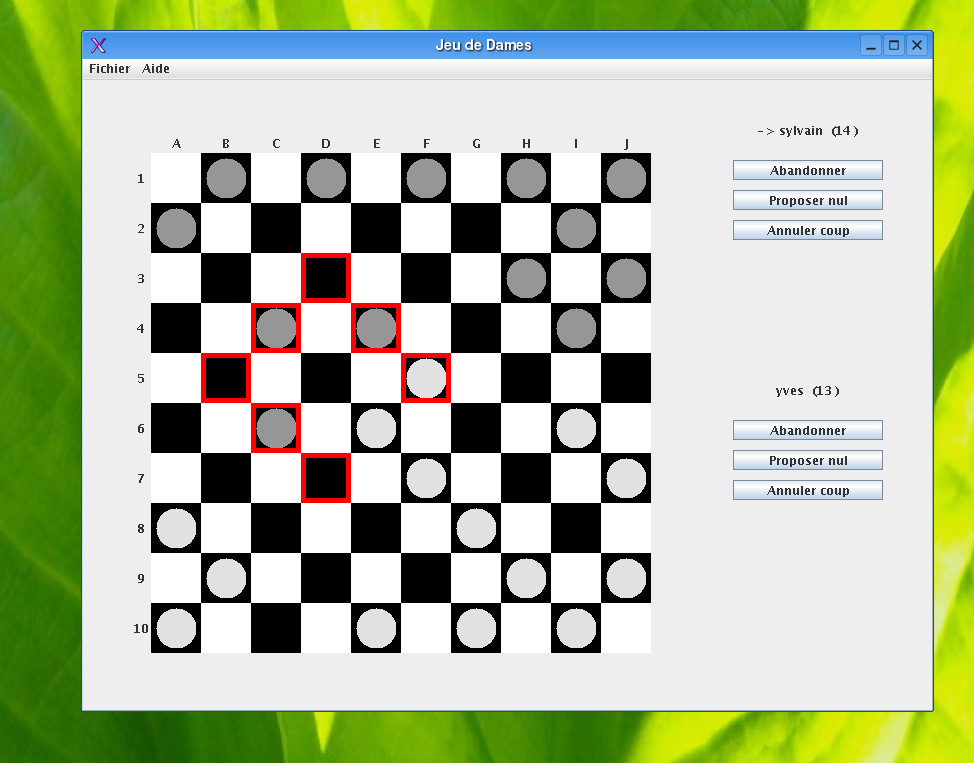
Task: Select the highlighted dark piece on C6
Action: point(276,428)
